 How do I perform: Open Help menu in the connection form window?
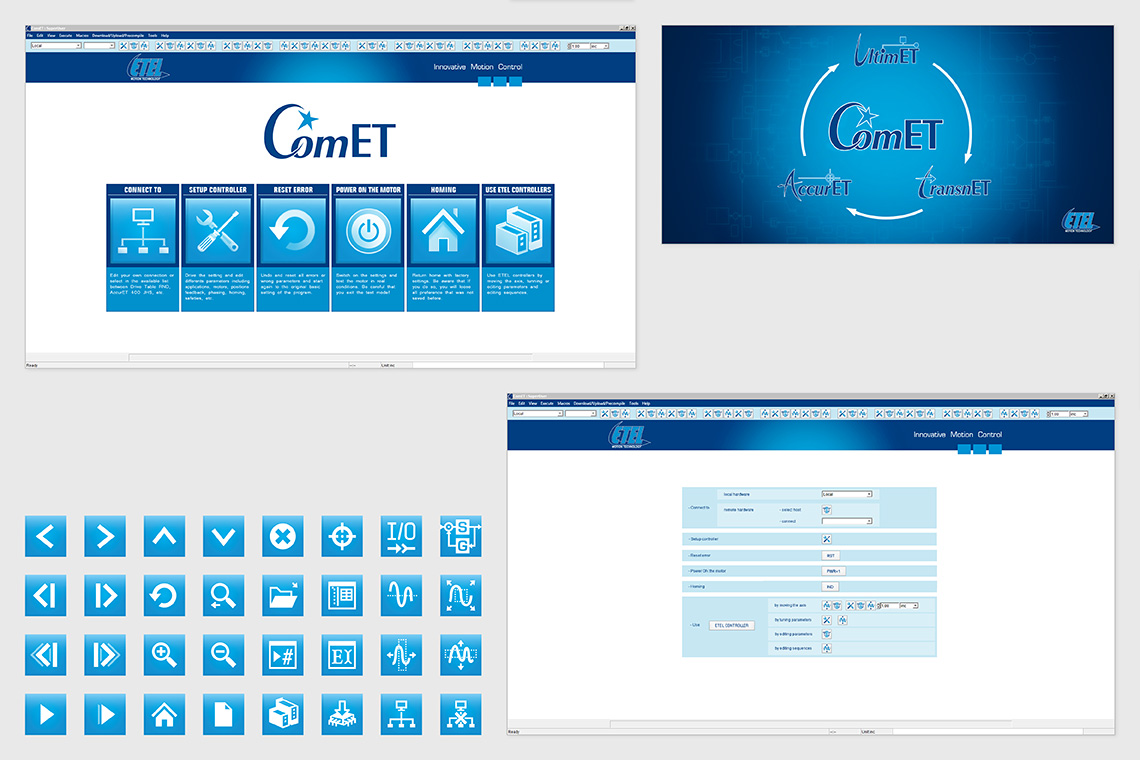(646, 403)
